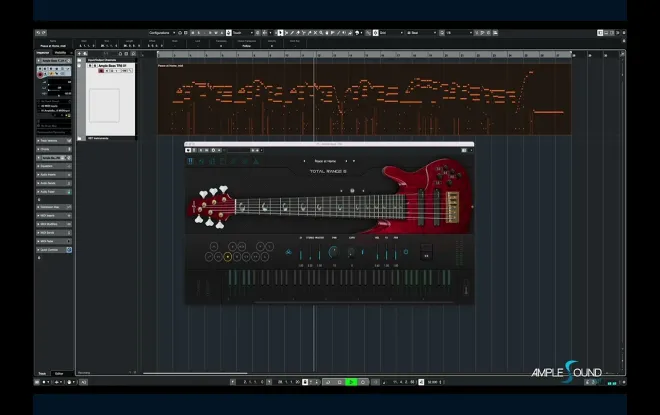Viewport: 660px width, 415px height.
Task: Mute the Ample Bass track in the track list
Action: pos(90,66)
